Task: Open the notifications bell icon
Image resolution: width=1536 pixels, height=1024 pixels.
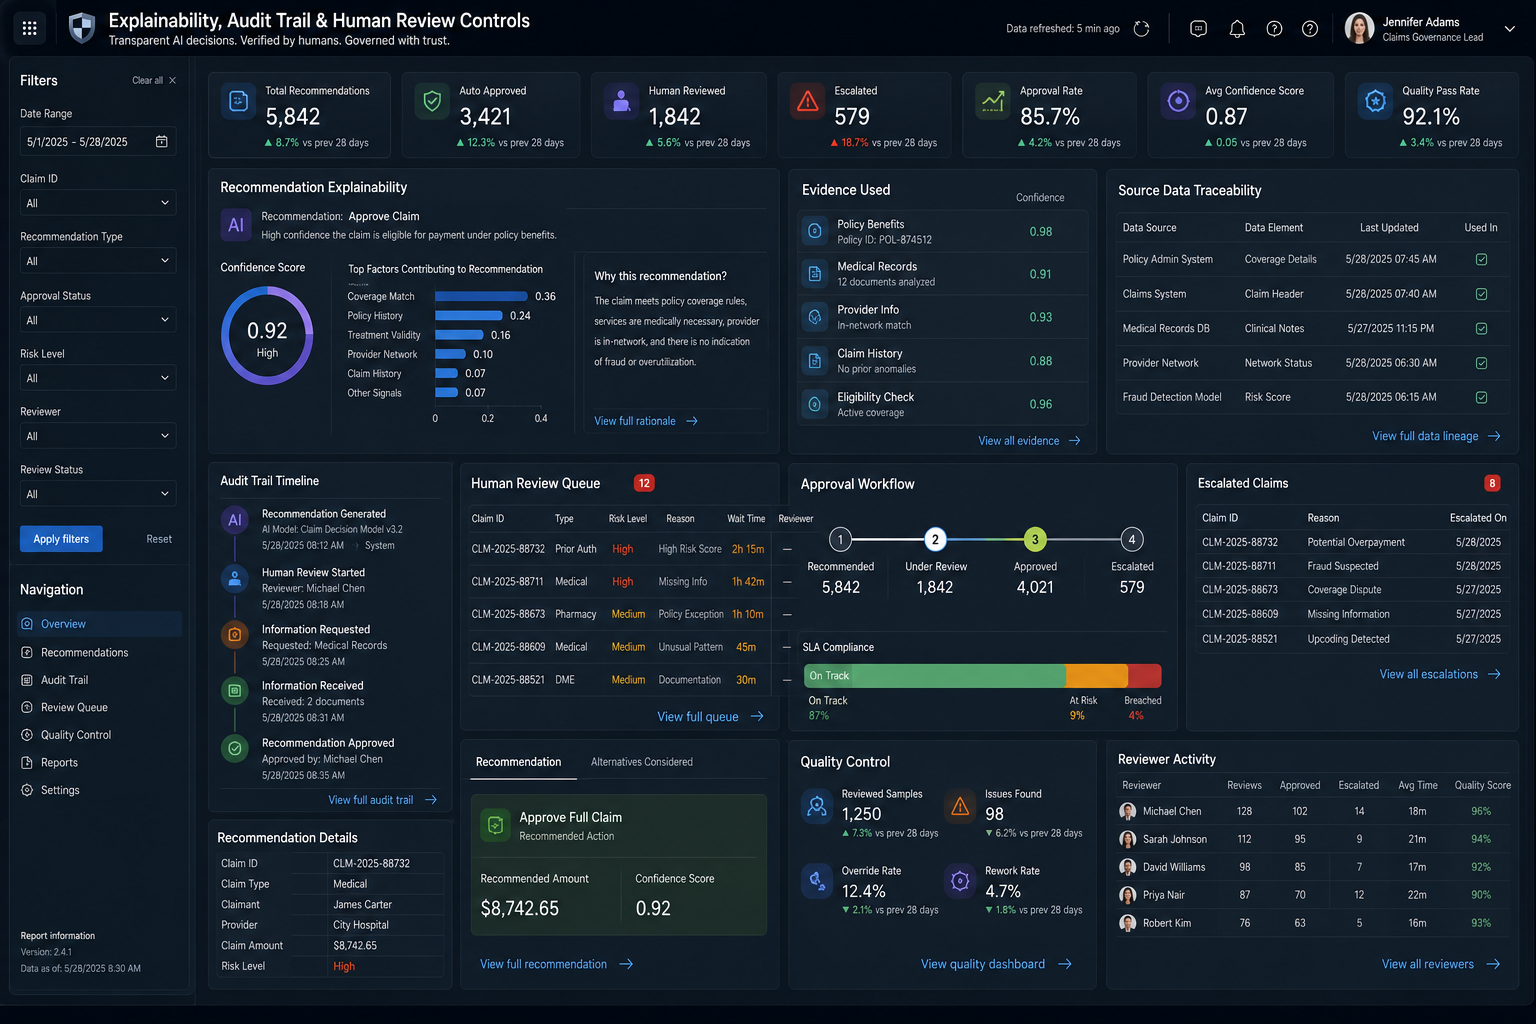Action: (1237, 29)
